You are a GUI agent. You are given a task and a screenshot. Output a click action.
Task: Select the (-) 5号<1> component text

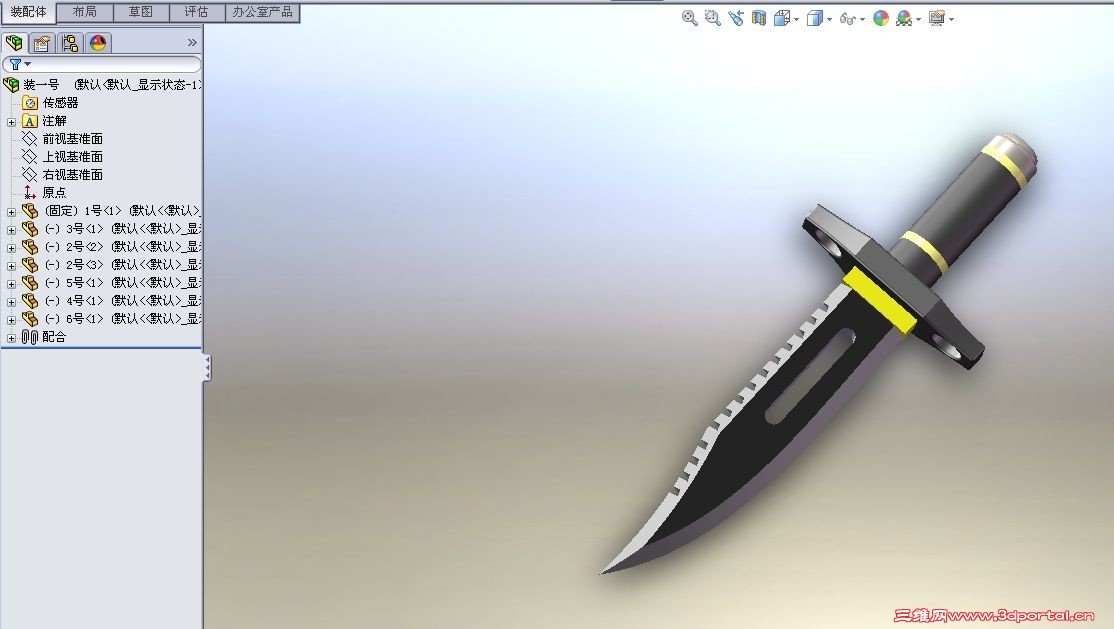point(74,283)
